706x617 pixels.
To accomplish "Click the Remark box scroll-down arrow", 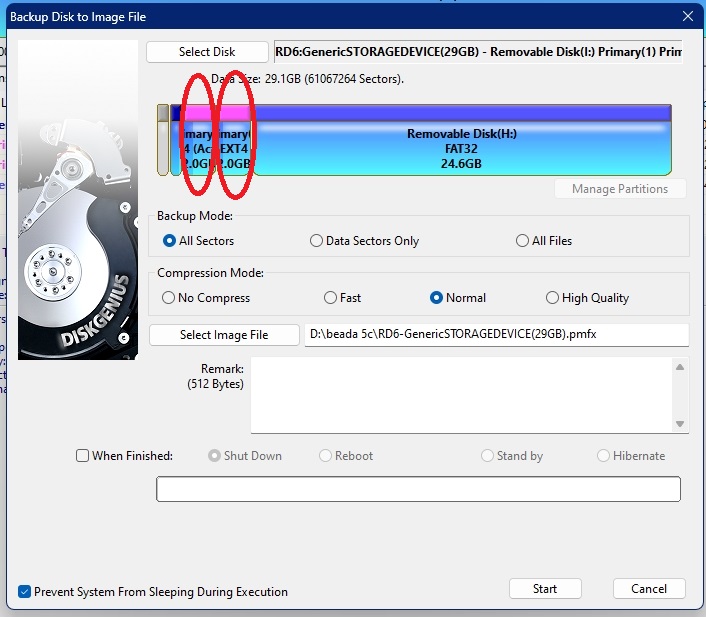I will click(681, 424).
